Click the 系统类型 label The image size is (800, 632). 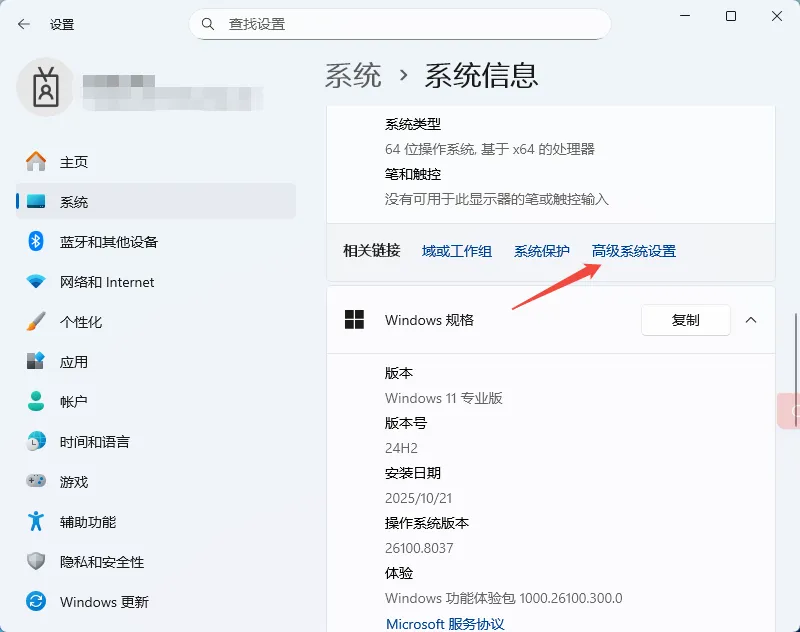[413, 124]
